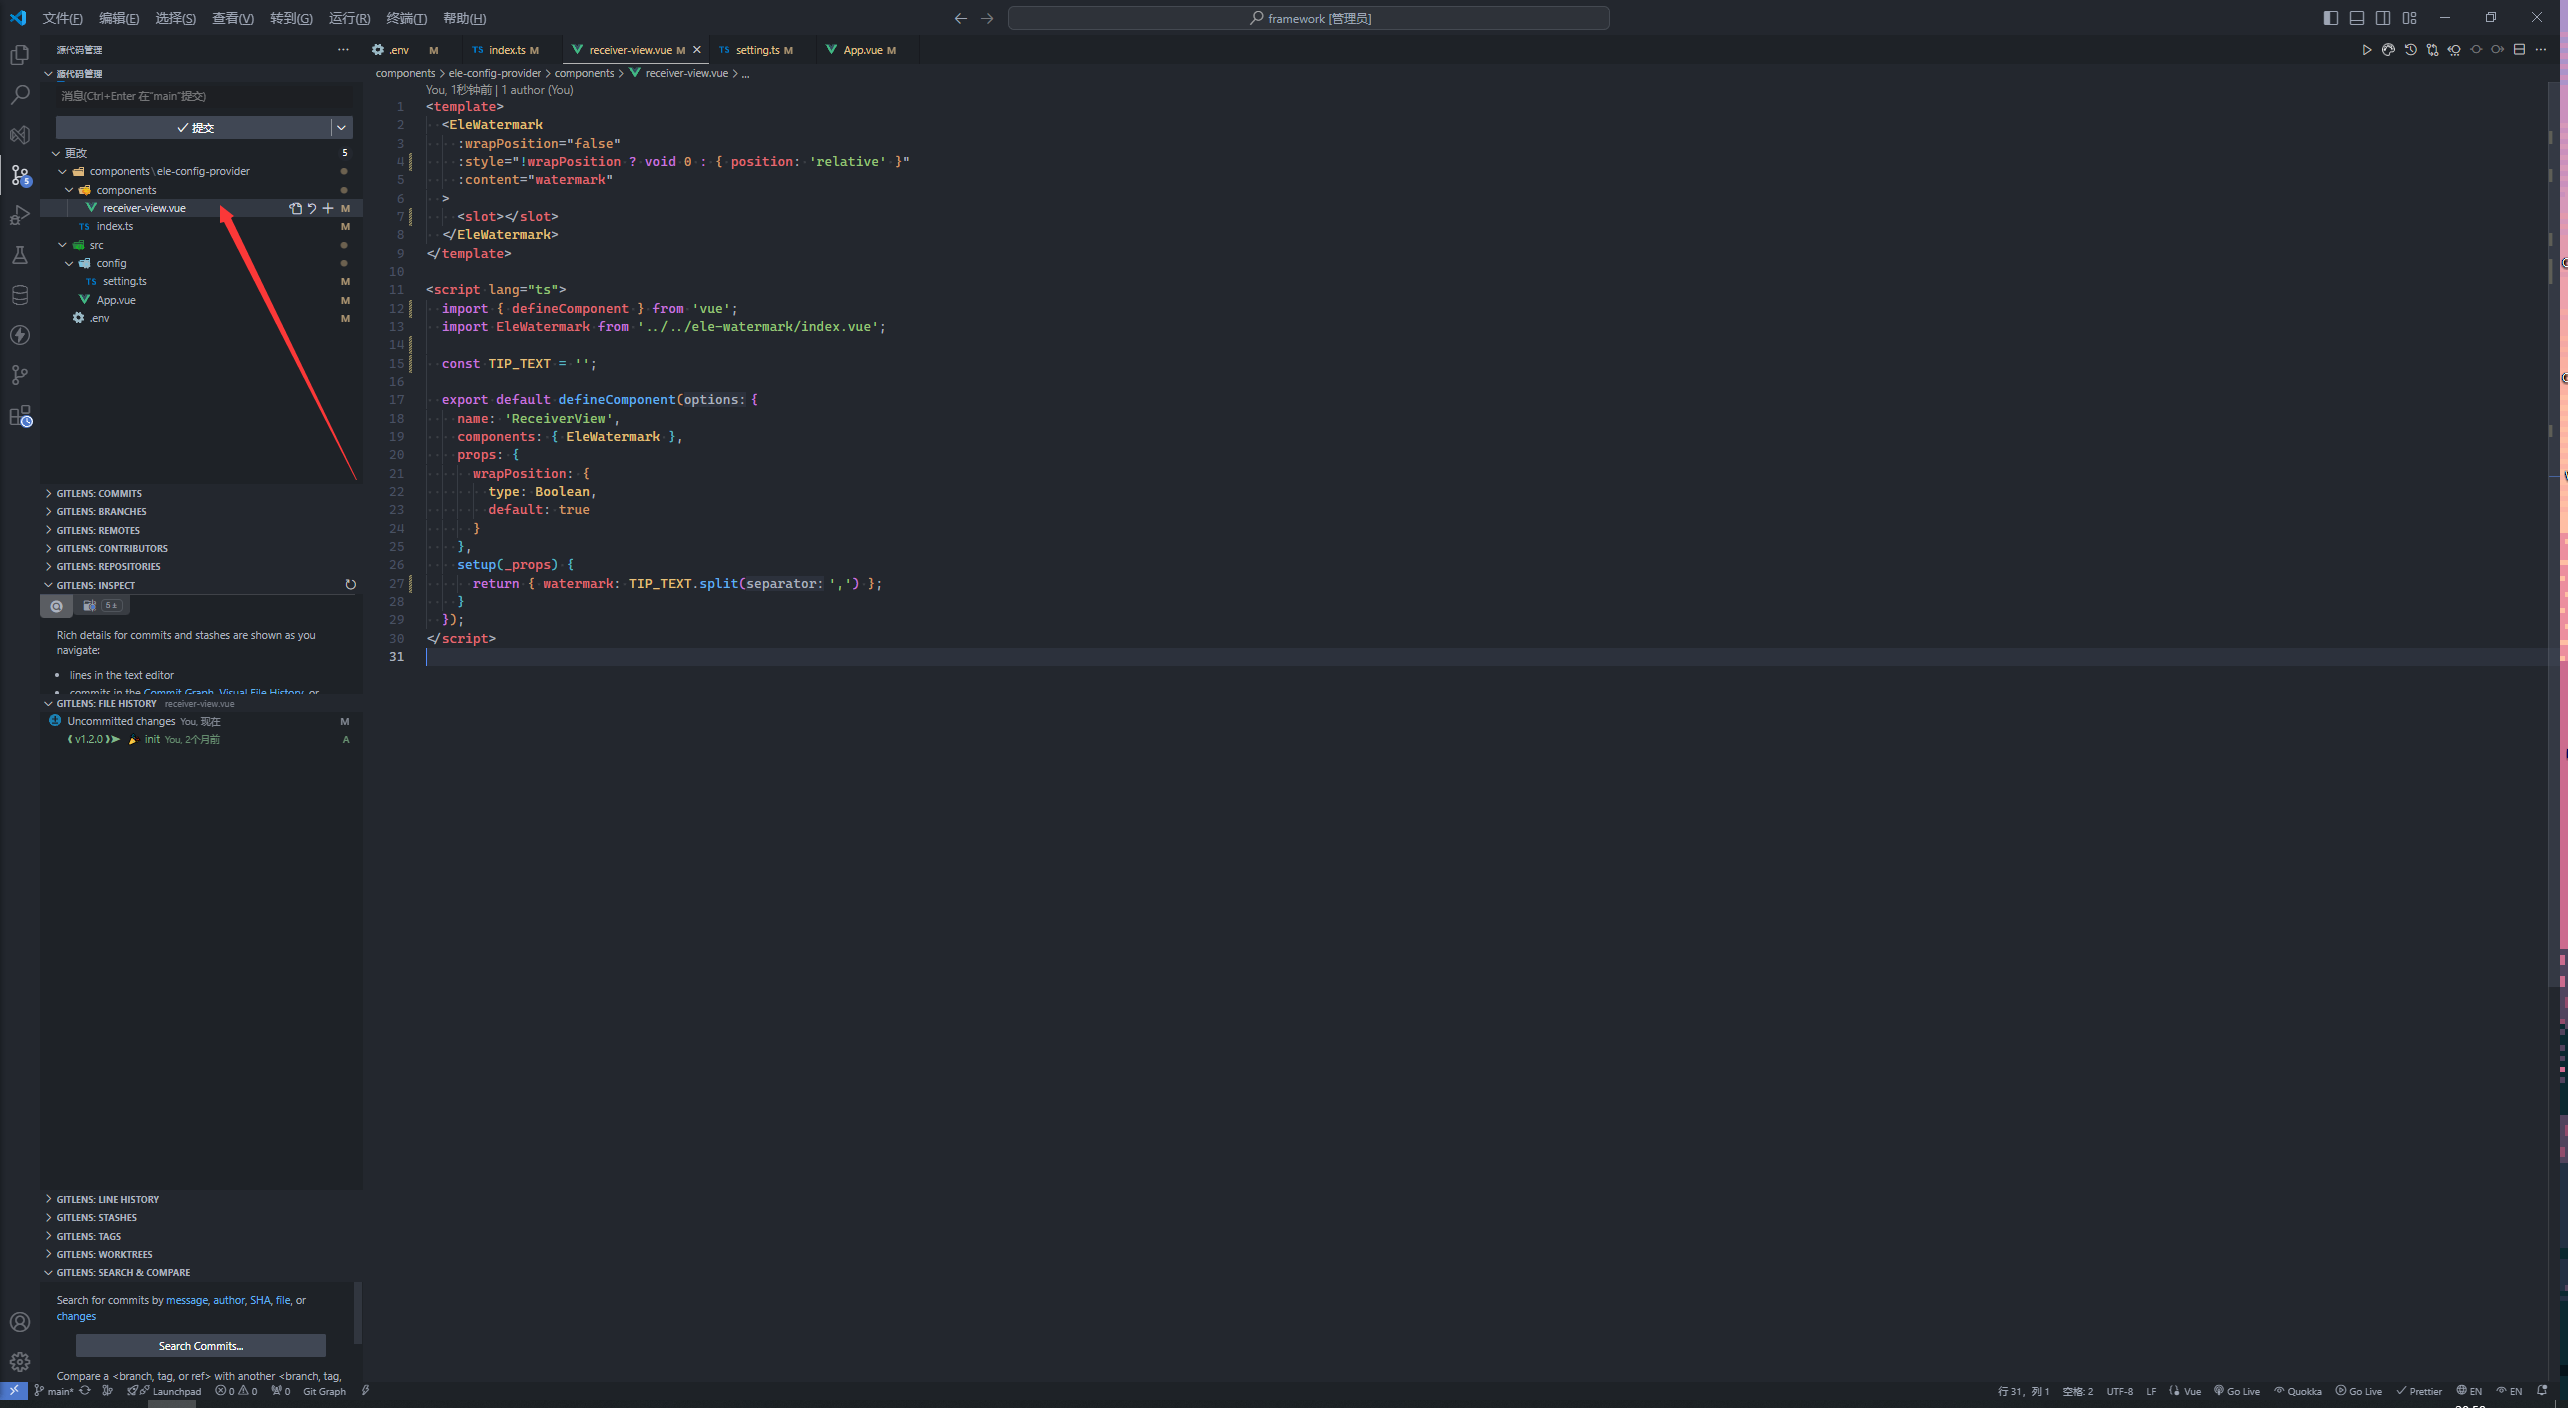Open the Extensions view icon
2568x1408 pixels.
pyautogui.click(x=20, y=416)
